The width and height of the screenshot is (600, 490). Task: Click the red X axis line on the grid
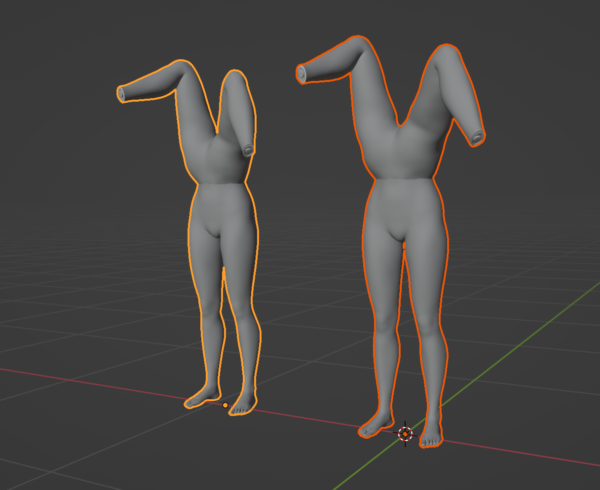pos(100,381)
